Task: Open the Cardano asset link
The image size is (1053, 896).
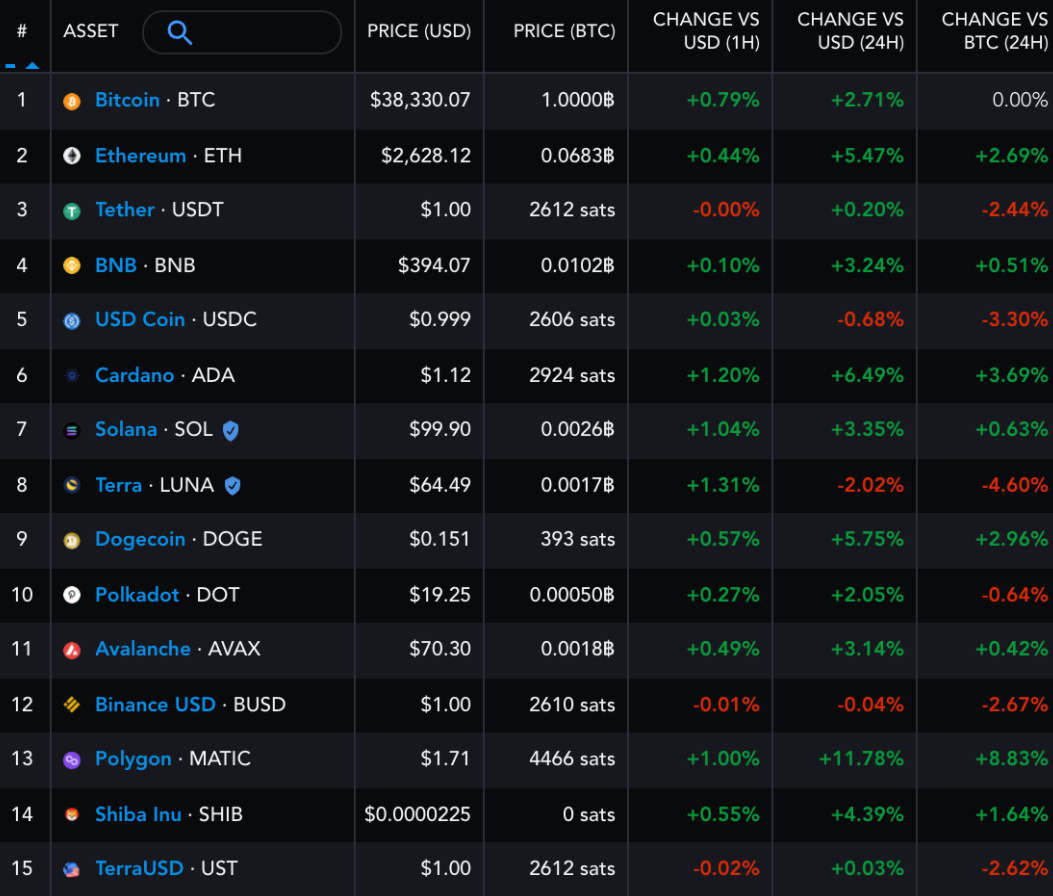Action: point(134,375)
